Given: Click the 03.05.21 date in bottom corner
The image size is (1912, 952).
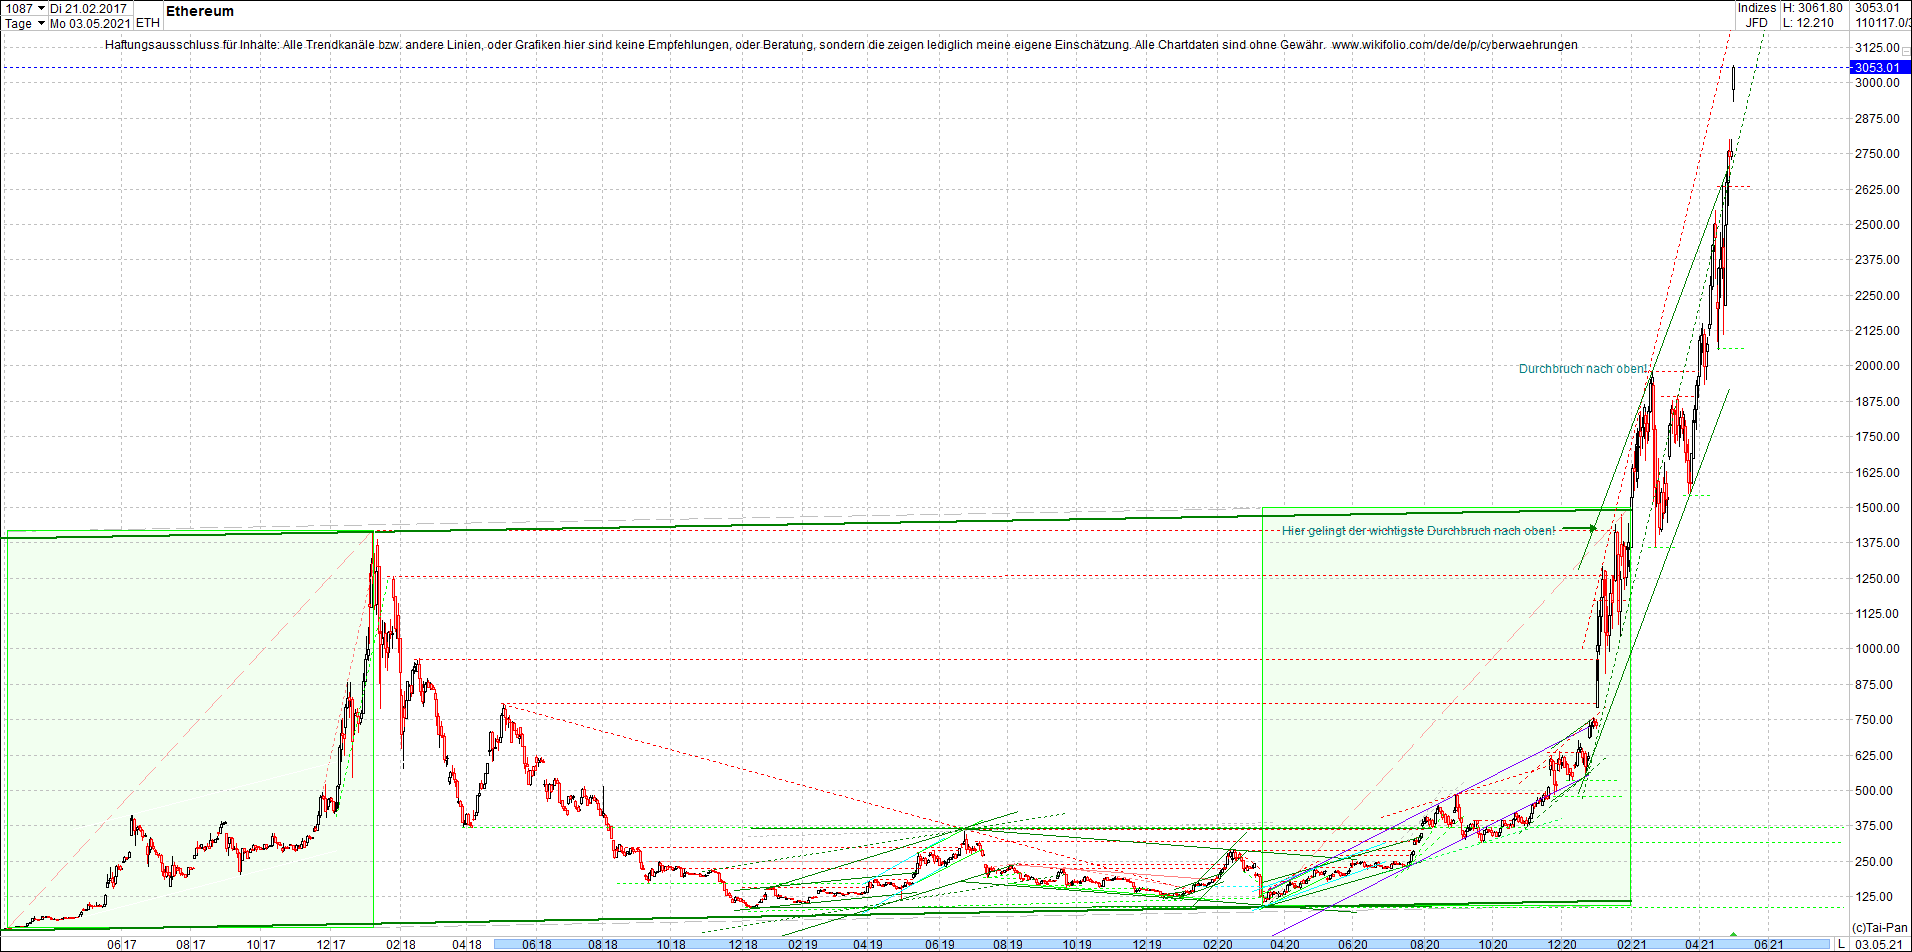Looking at the screenshot, I should [1880, 944].
